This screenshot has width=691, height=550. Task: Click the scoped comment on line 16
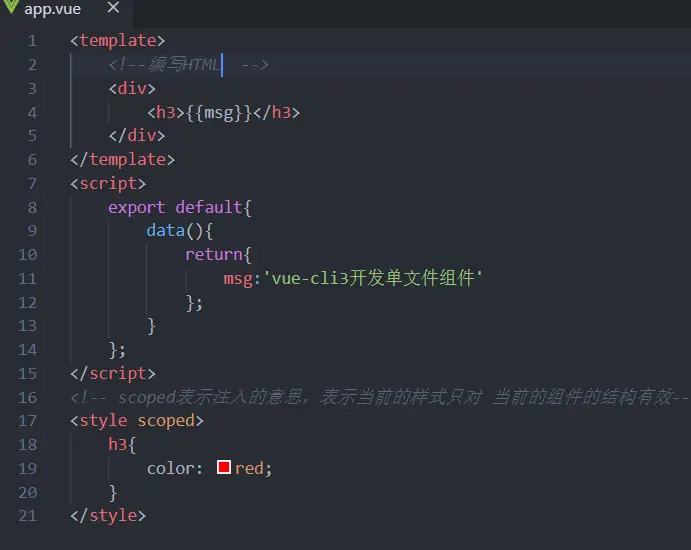tap(379, 398)
